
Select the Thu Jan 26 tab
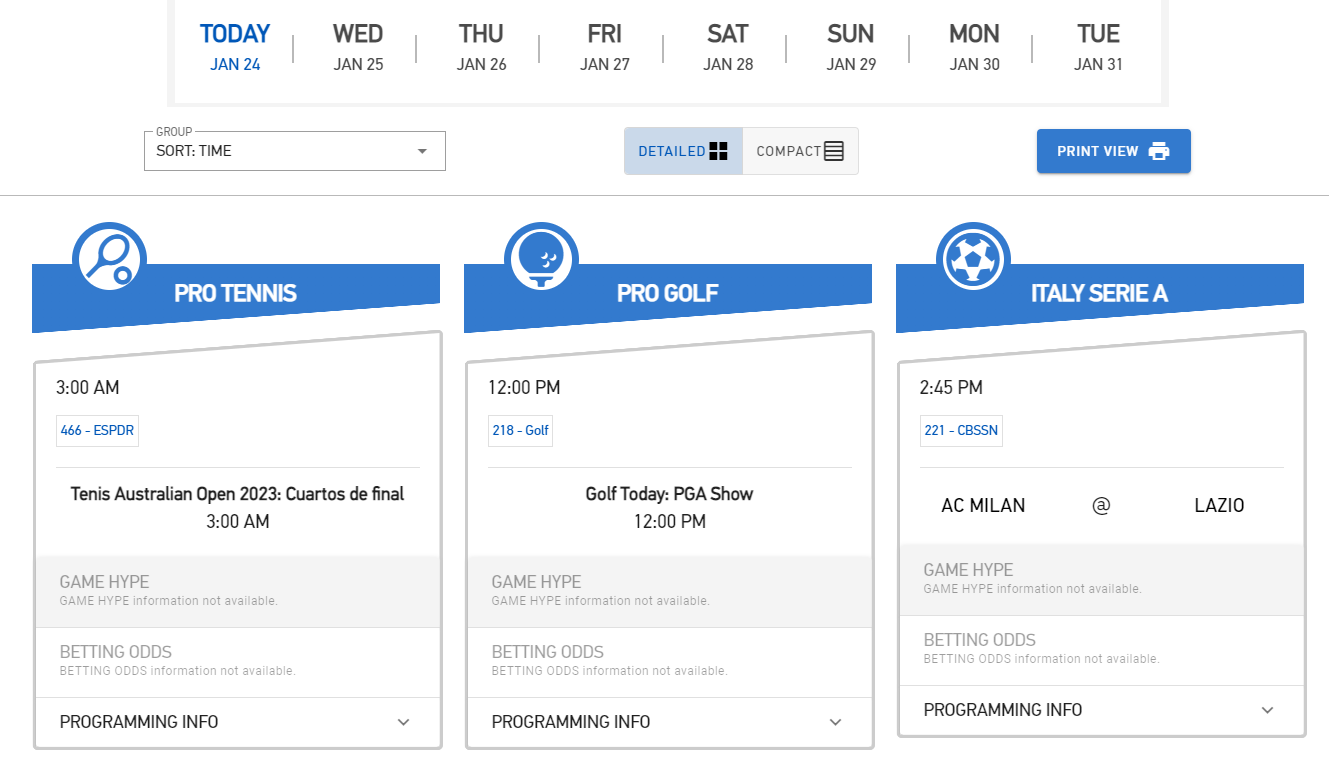click(x=481, y=47)
